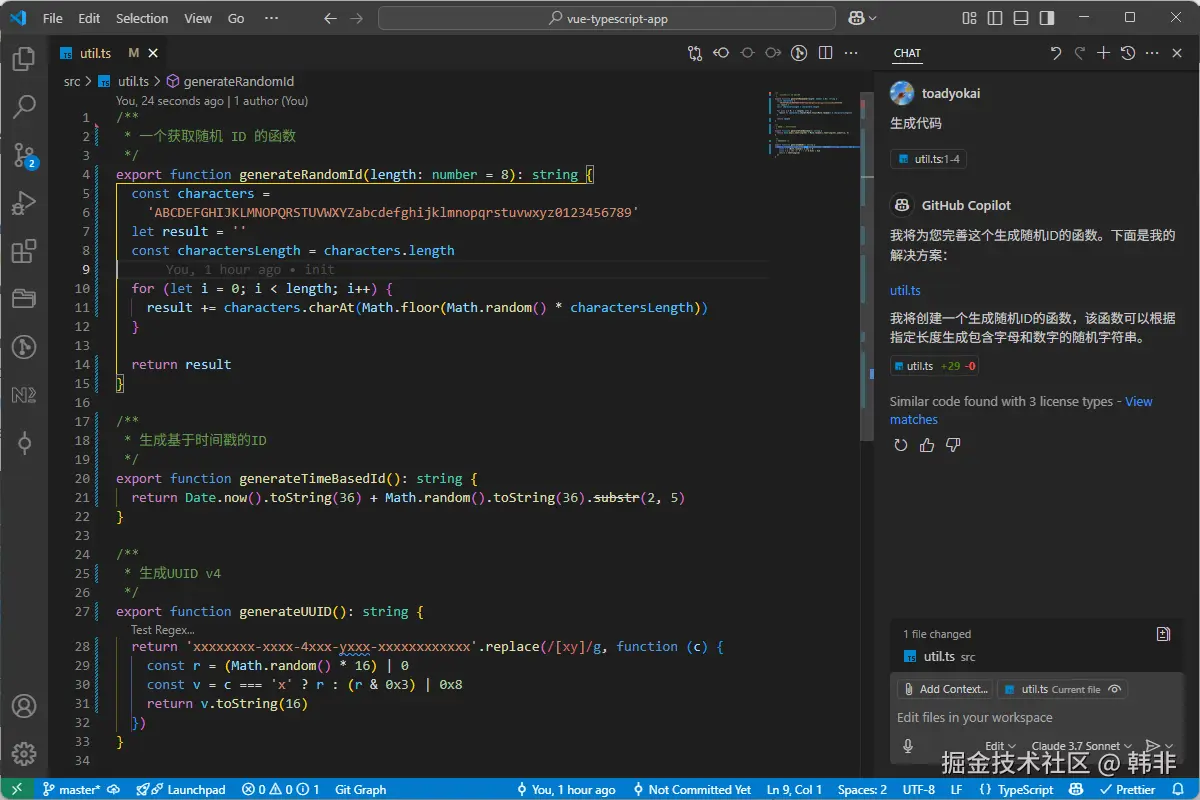The width and height of the screenshot is (1200, 800).
Task: Expand the Copilot dropdown in title bar
Action: click(x=873, y=18)
